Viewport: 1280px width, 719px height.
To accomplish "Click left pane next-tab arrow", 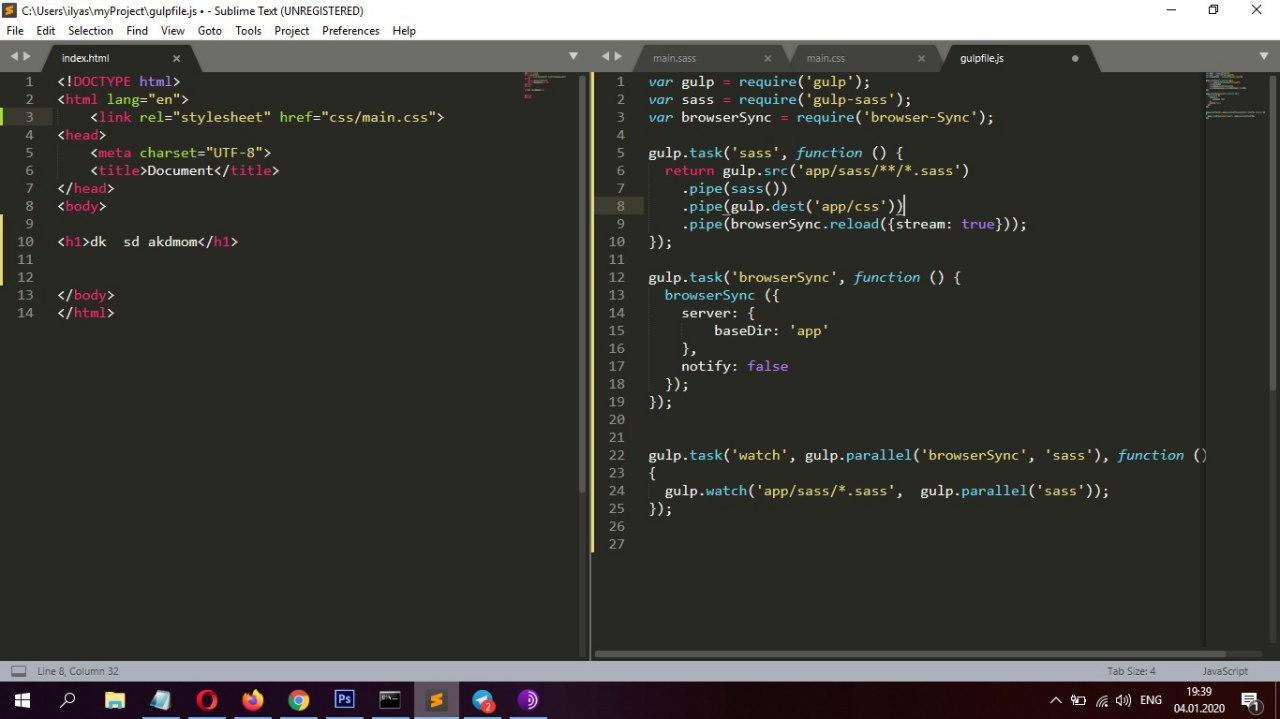I will tap(27, 57).
